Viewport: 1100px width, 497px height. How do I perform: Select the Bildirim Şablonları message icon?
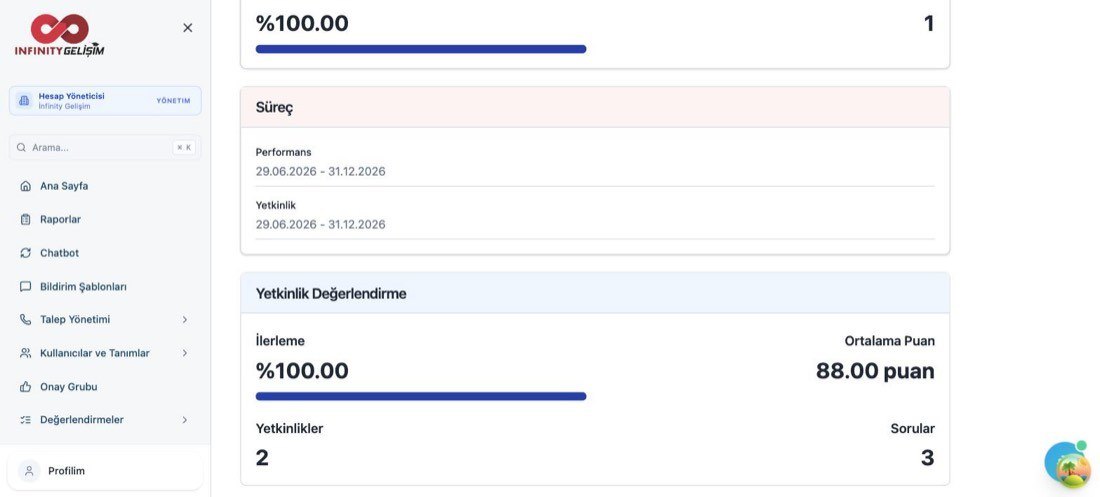tap(26, 286)
